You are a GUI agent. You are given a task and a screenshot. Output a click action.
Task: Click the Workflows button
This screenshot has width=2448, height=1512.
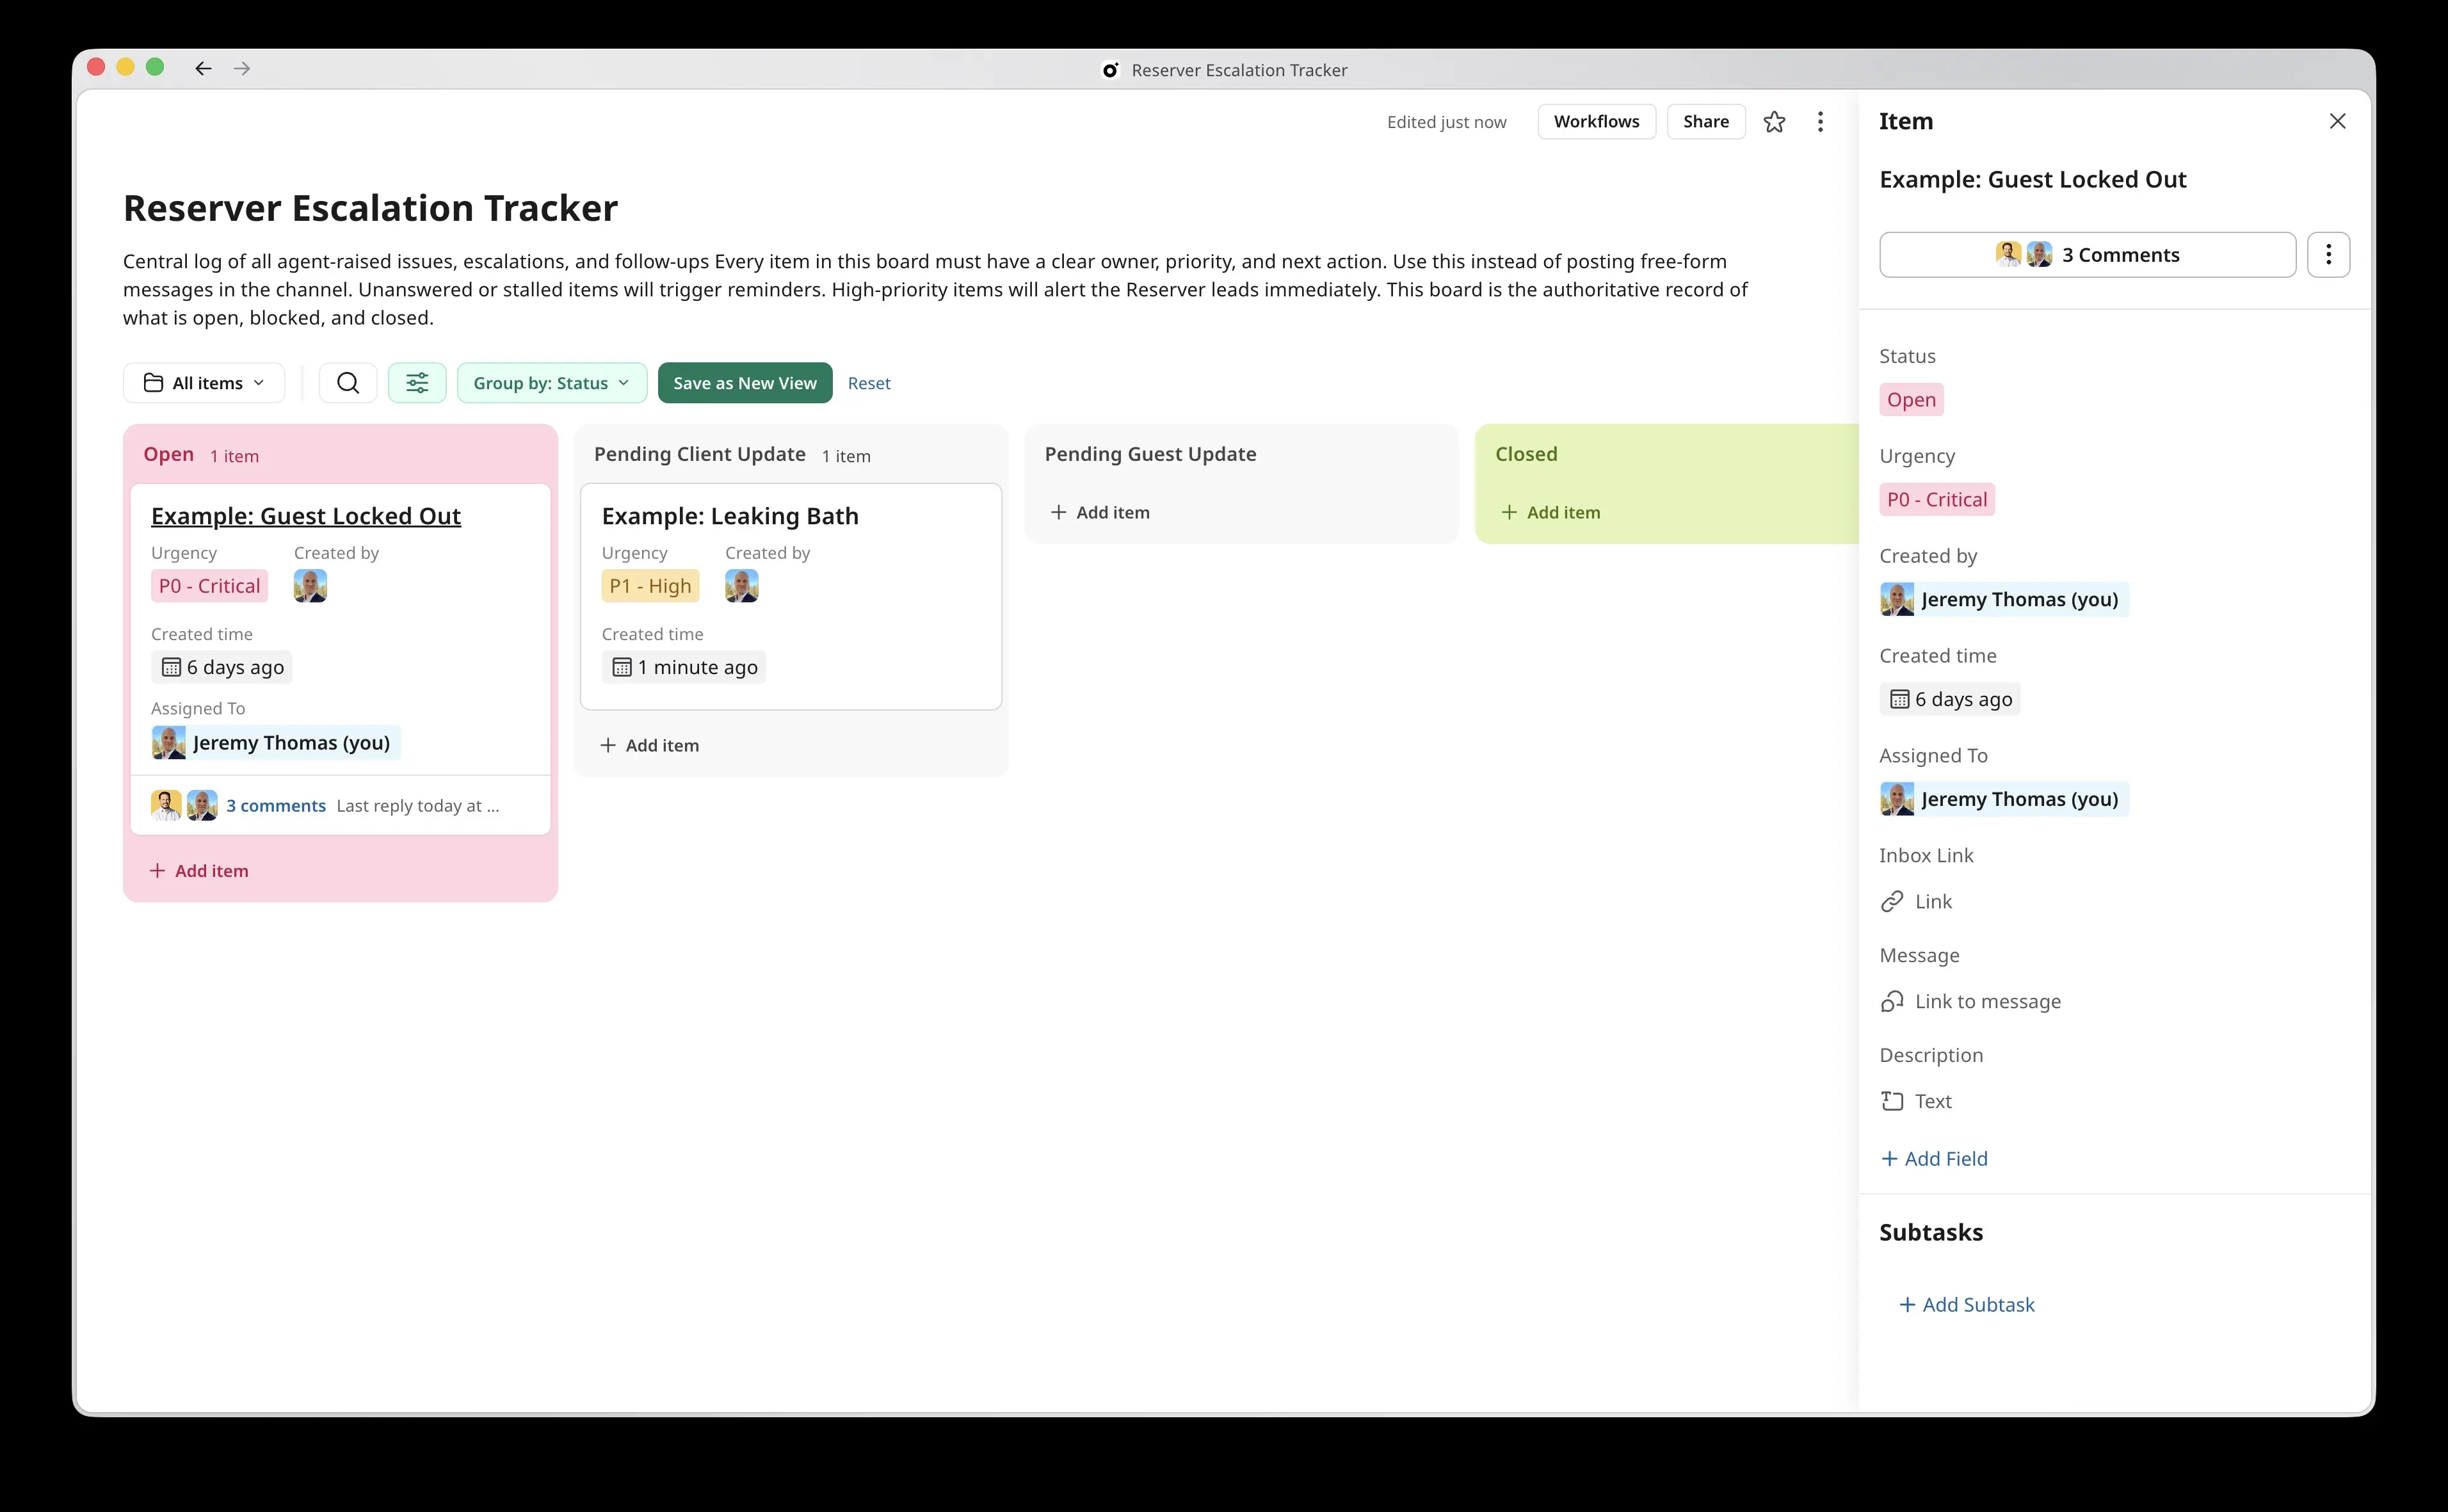(x=1596, y=122)
